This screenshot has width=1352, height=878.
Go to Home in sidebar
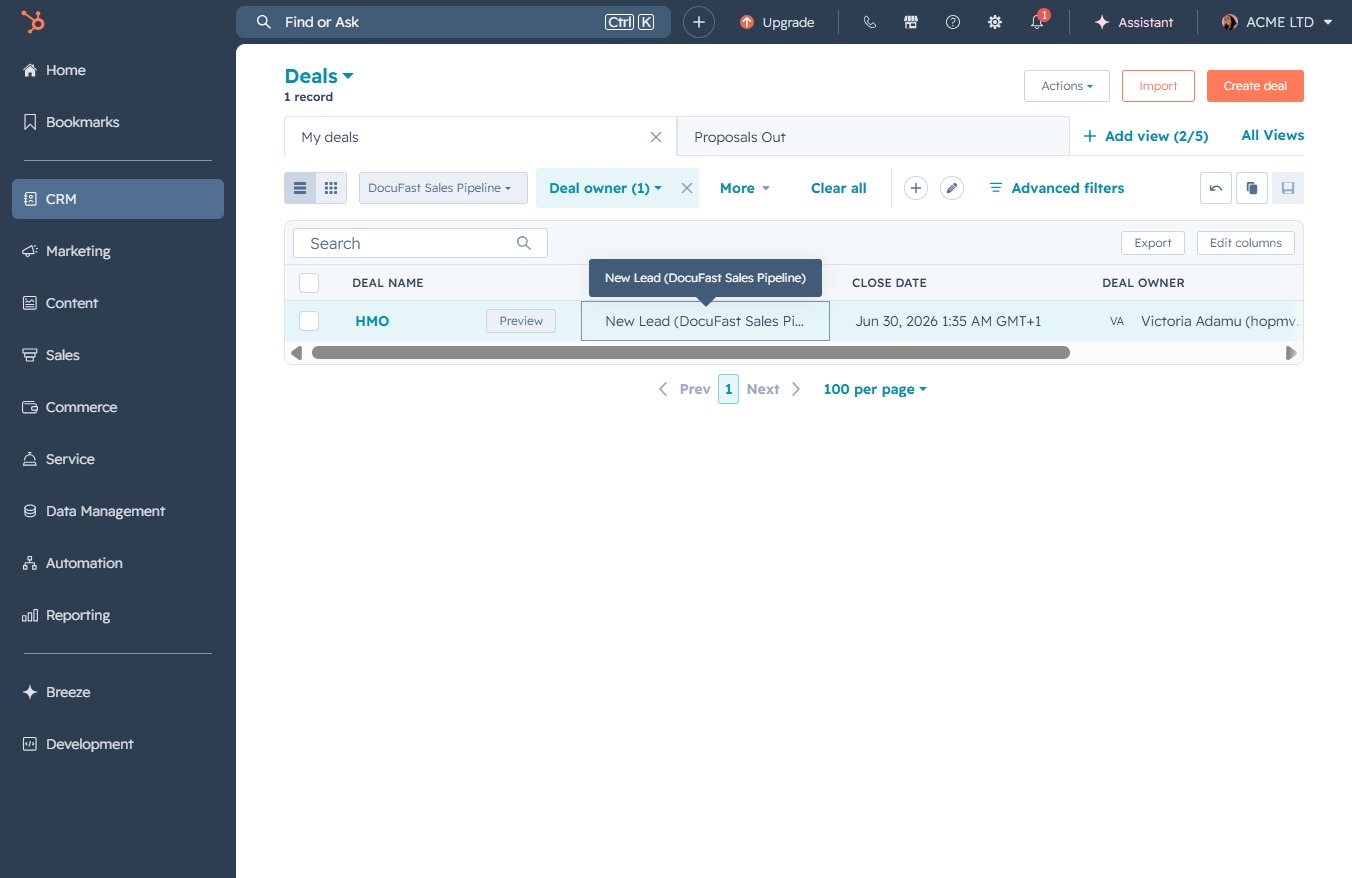[x=118, y=70]
